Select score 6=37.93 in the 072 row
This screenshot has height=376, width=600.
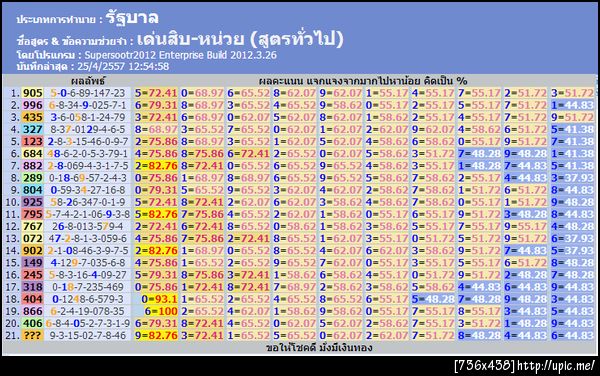572,239
